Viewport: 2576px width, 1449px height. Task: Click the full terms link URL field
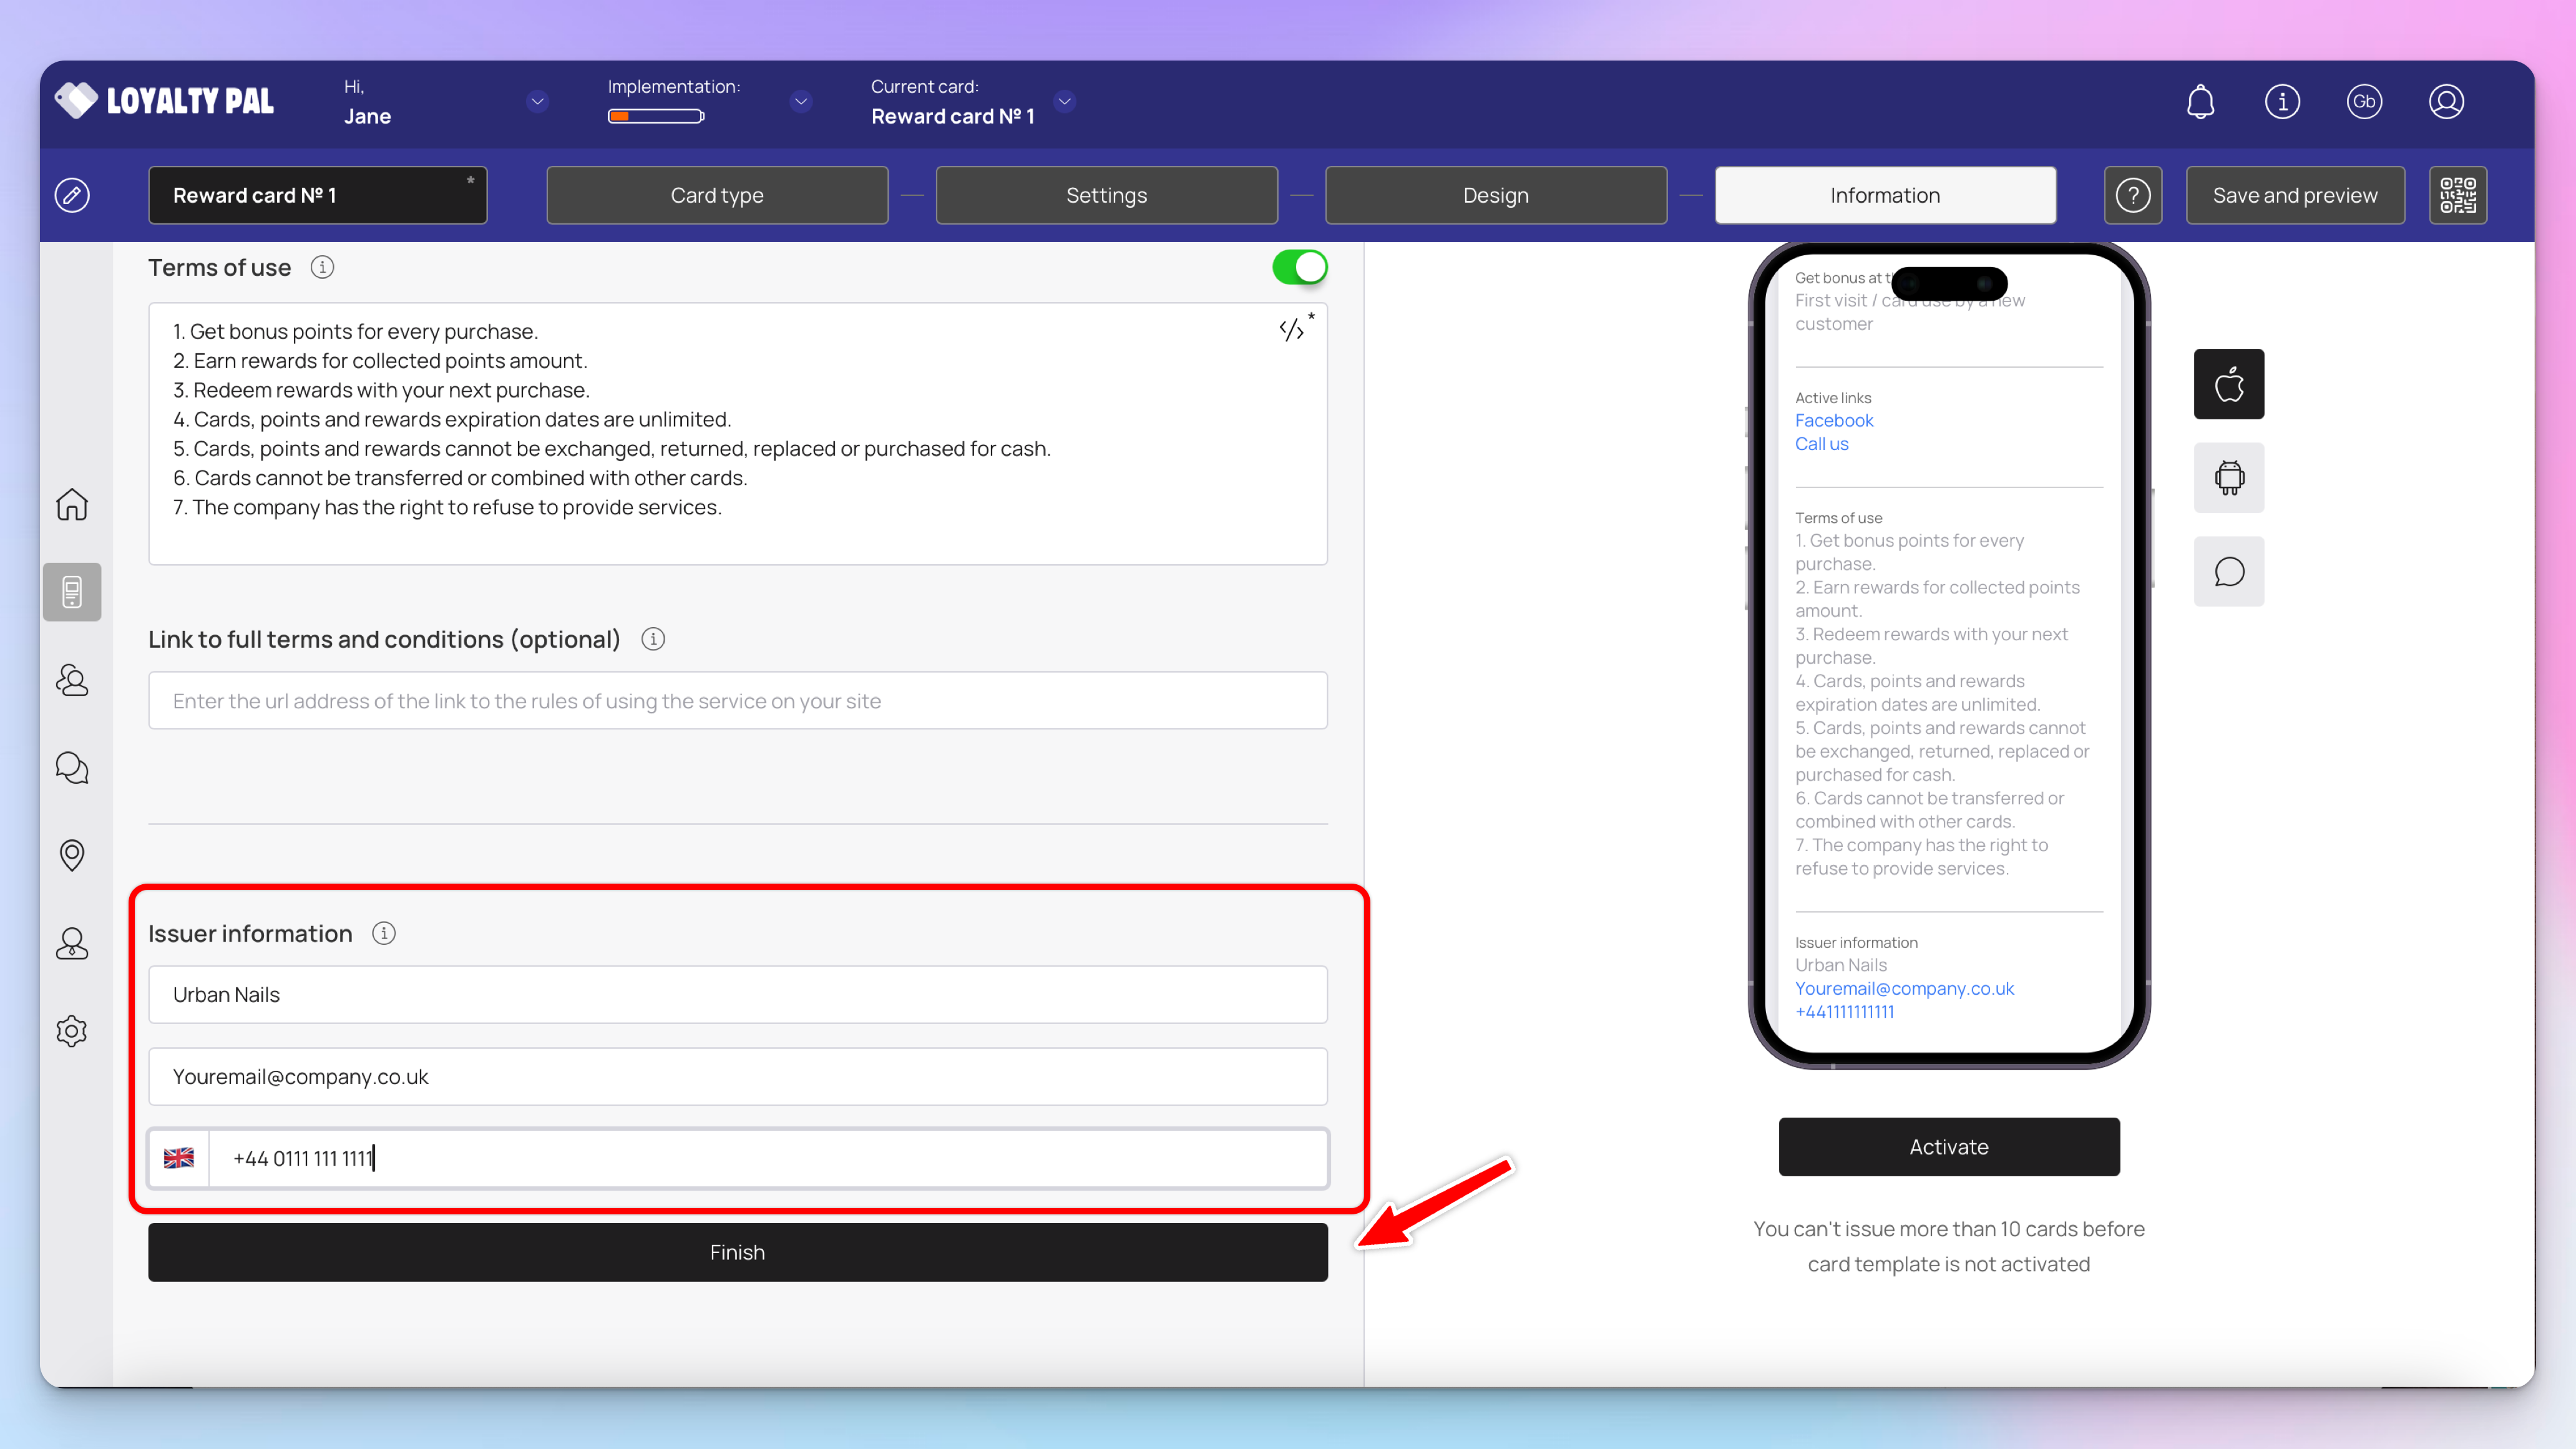[737, 701]
